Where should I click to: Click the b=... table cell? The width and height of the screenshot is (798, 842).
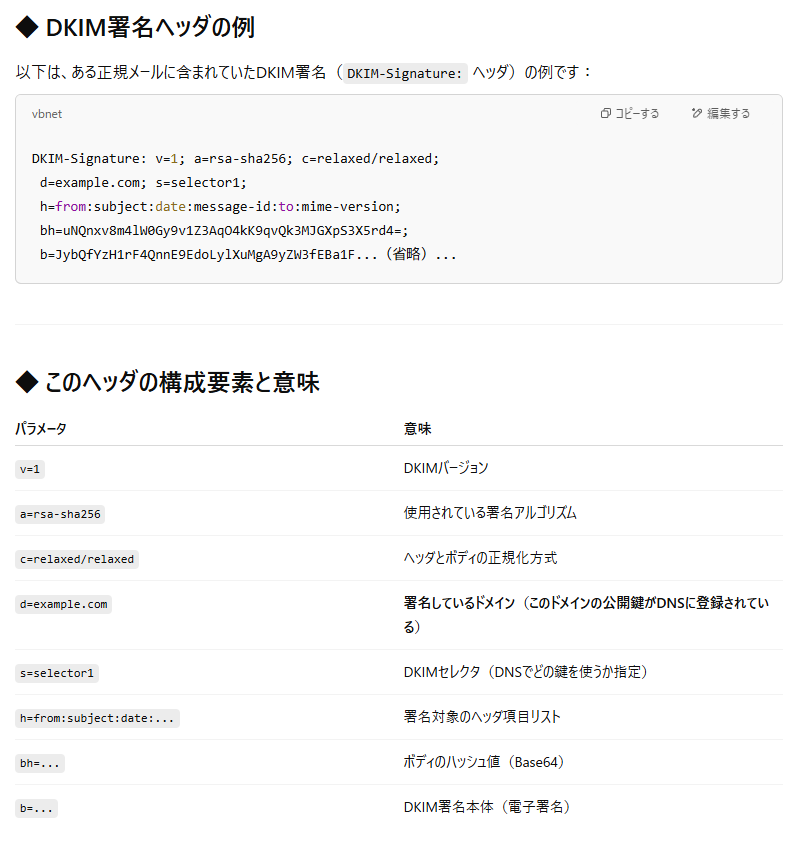tap(37, 809)
